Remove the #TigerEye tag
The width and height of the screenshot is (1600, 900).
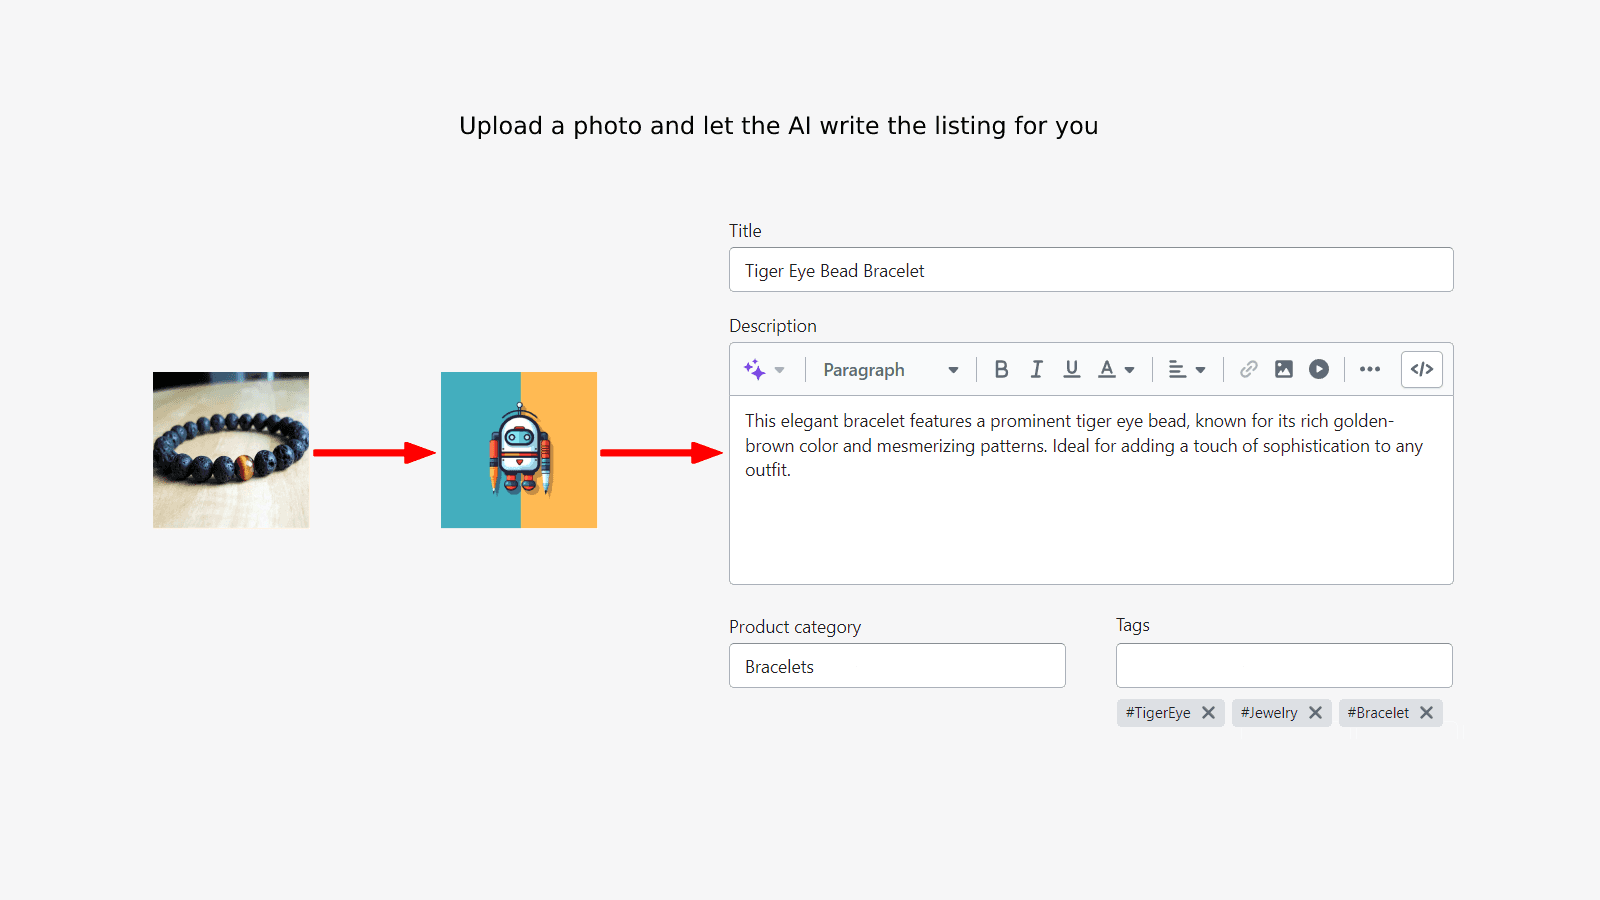pyautogui.click(x=1208, y=713)
